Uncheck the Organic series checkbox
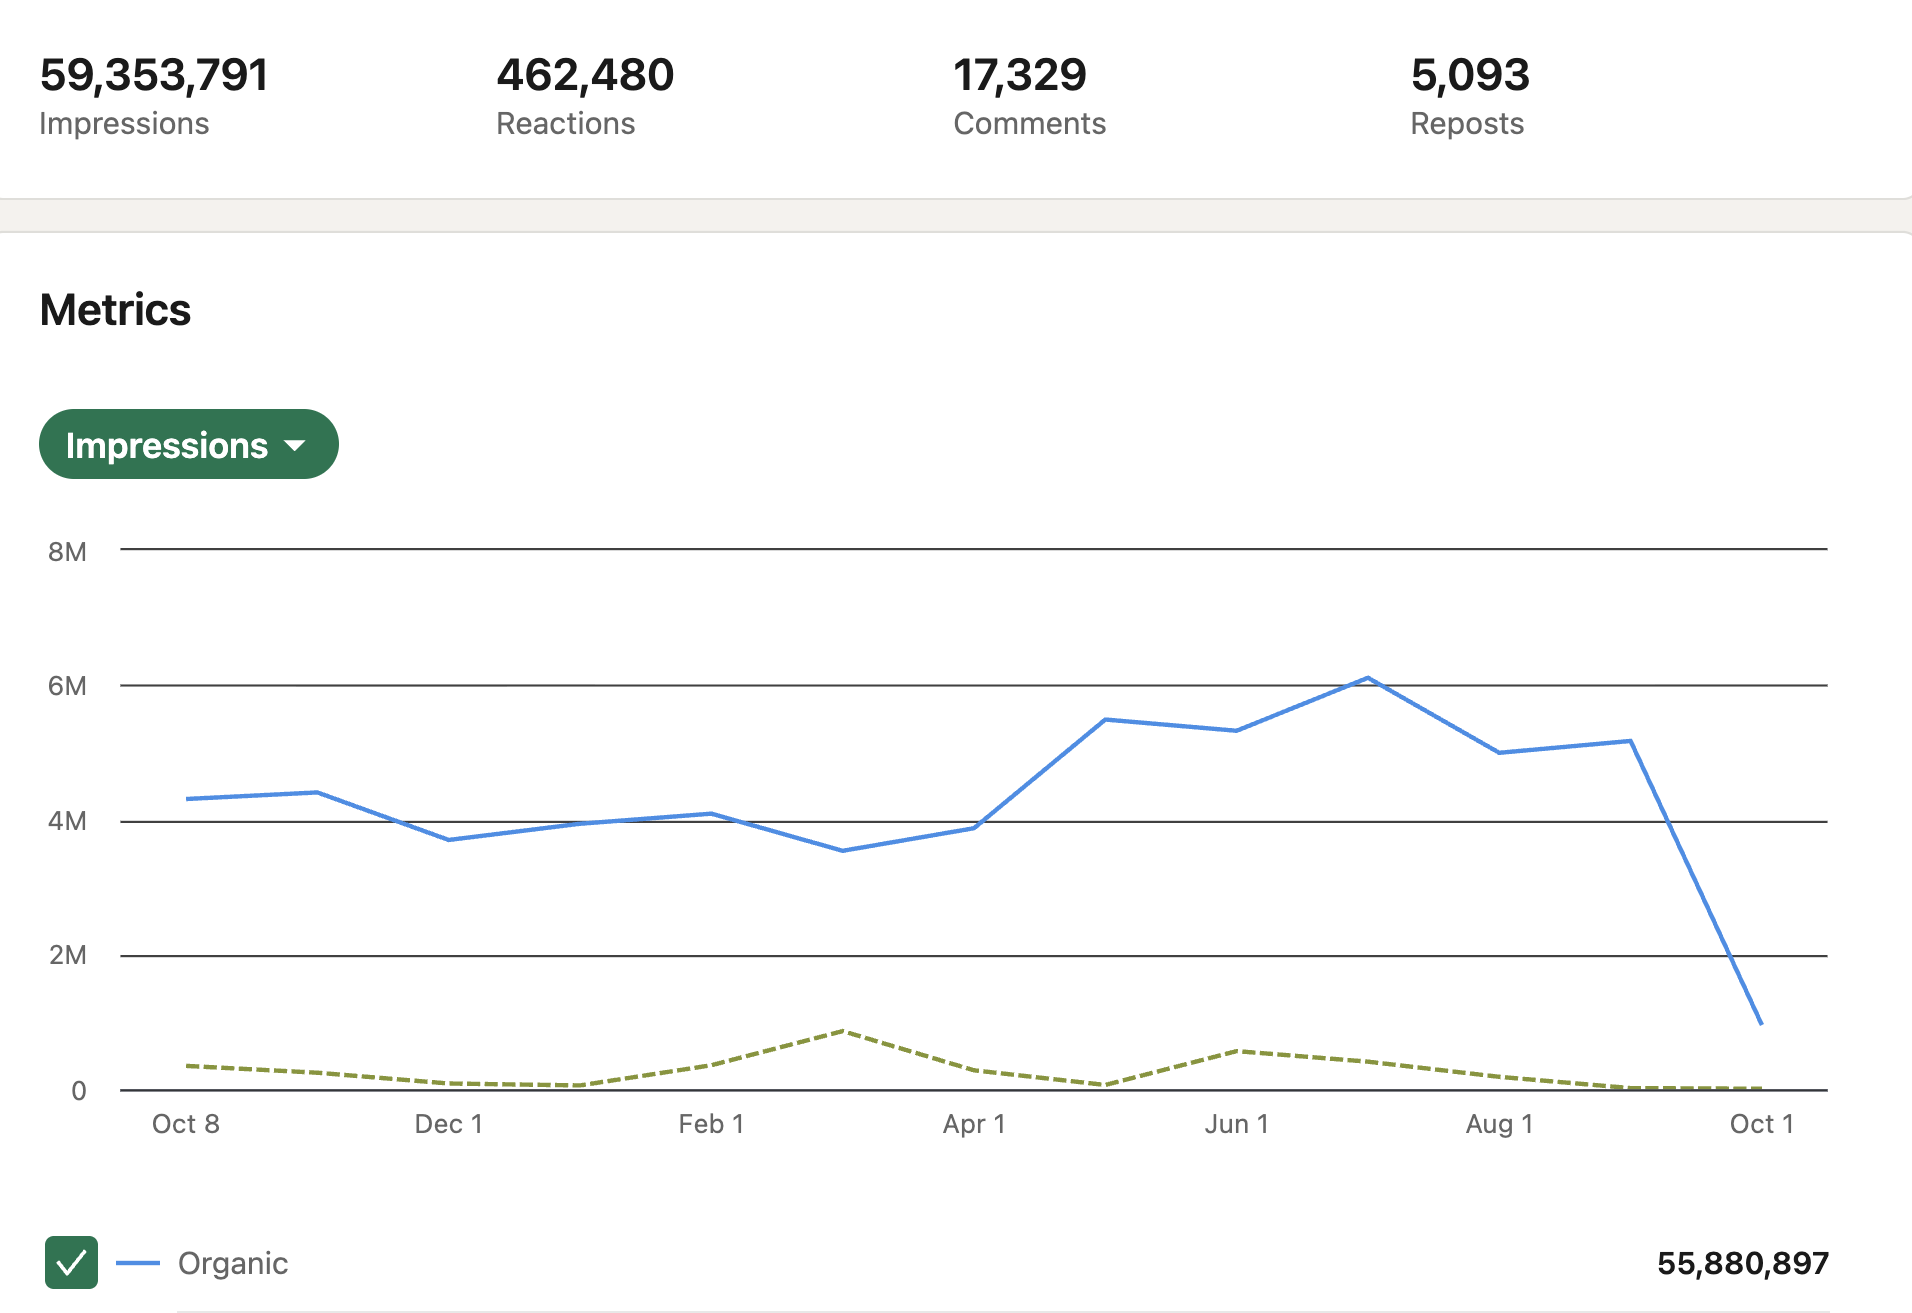The height and width of the screenshot is (1313, 1912). (71, 1262)
